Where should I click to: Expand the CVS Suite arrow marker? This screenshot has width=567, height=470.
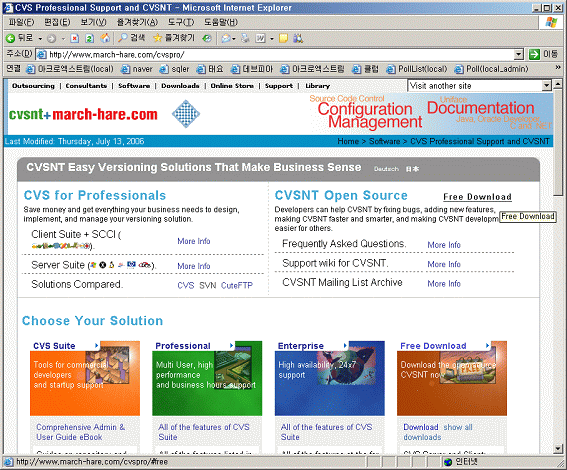(96, 346)
